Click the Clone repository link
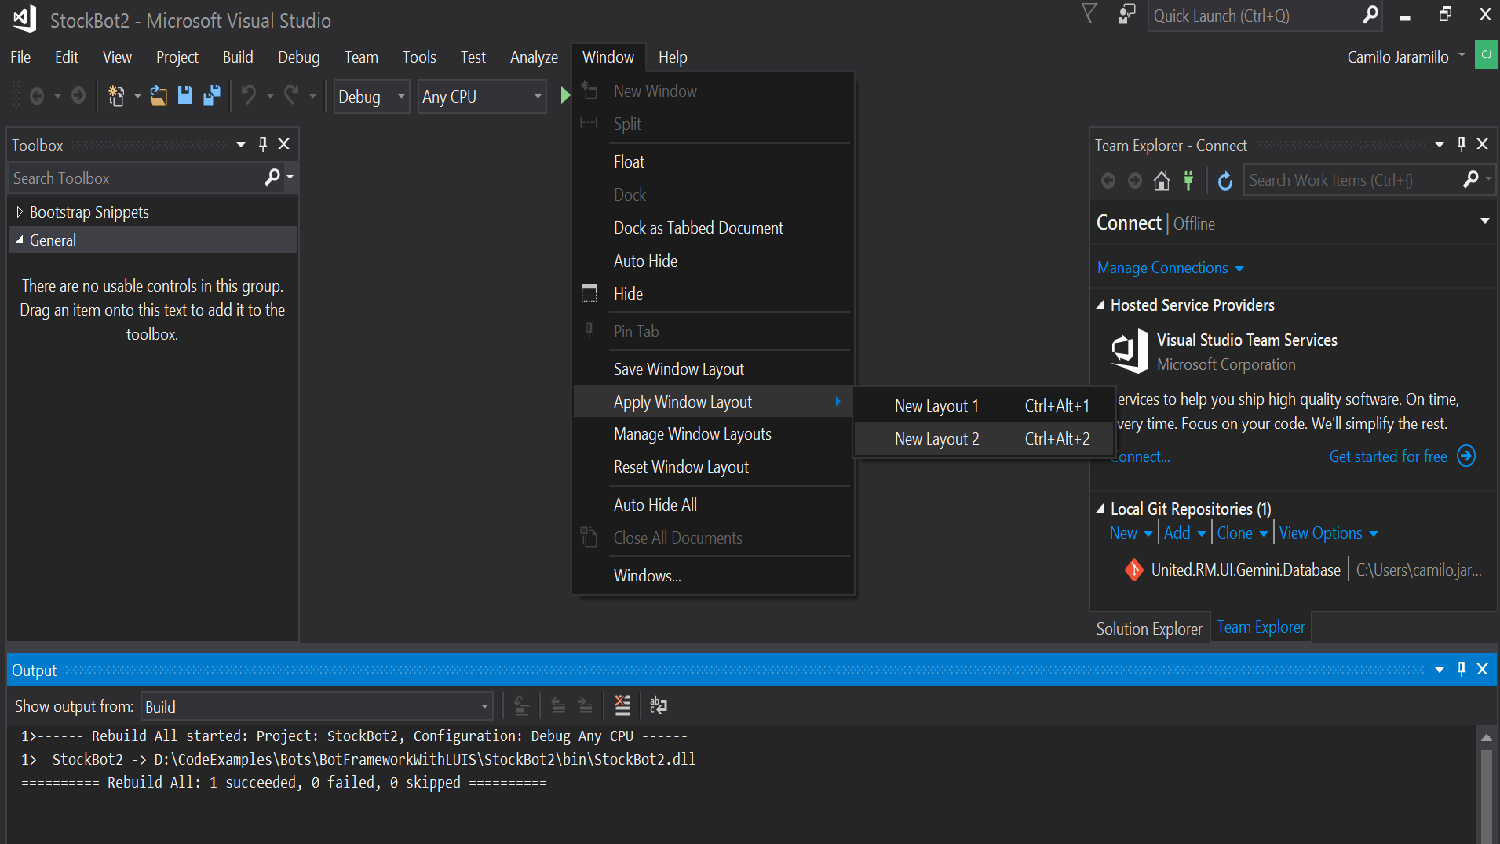Image resolution: width=1500 pixels, height=844 pixels. pyautogui.click(x=1235, y=533)
